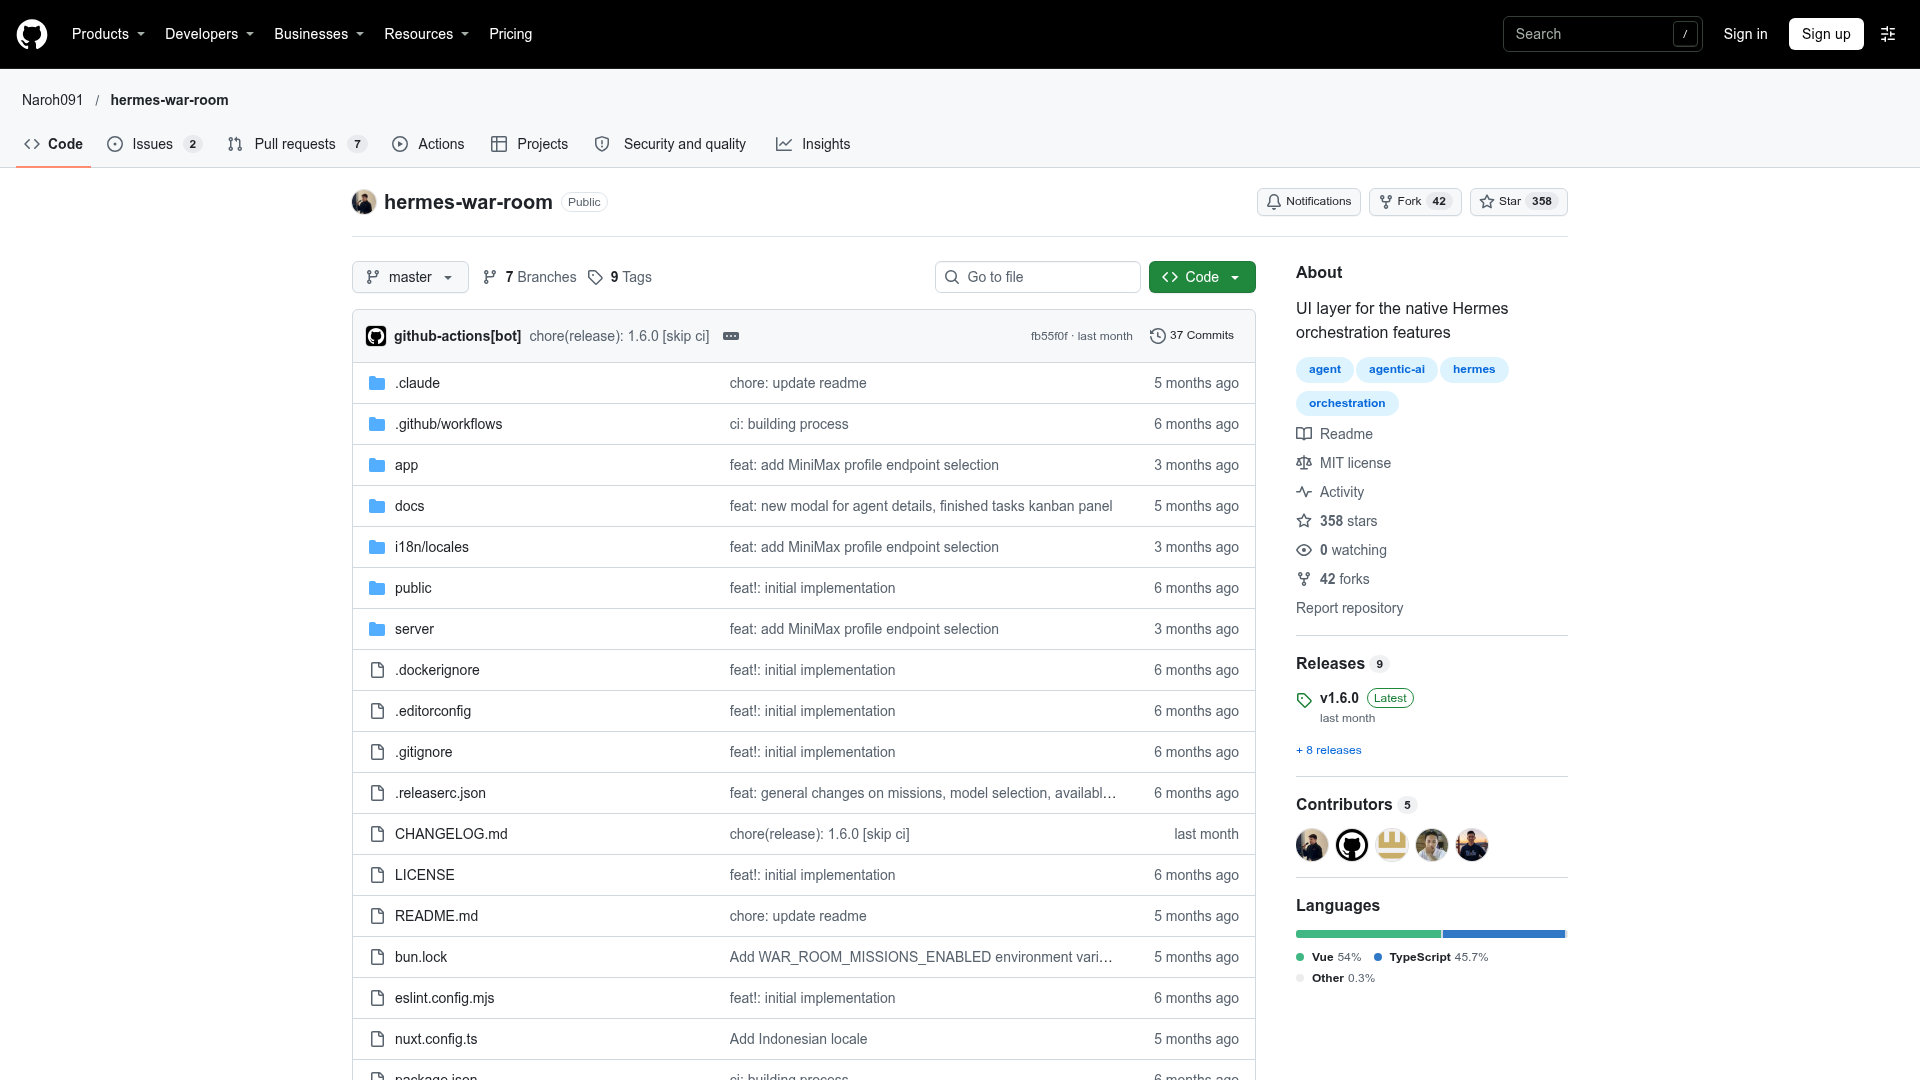
Task: Click the Readme book icon
Action: (x=1304, y=434)
